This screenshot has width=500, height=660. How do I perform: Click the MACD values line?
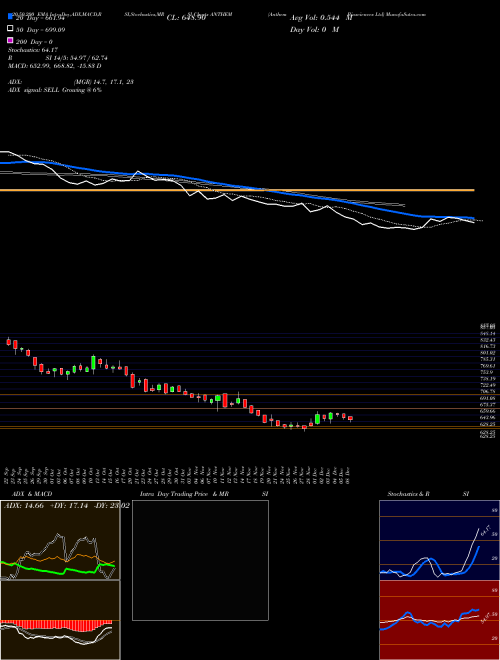[55, 66]
